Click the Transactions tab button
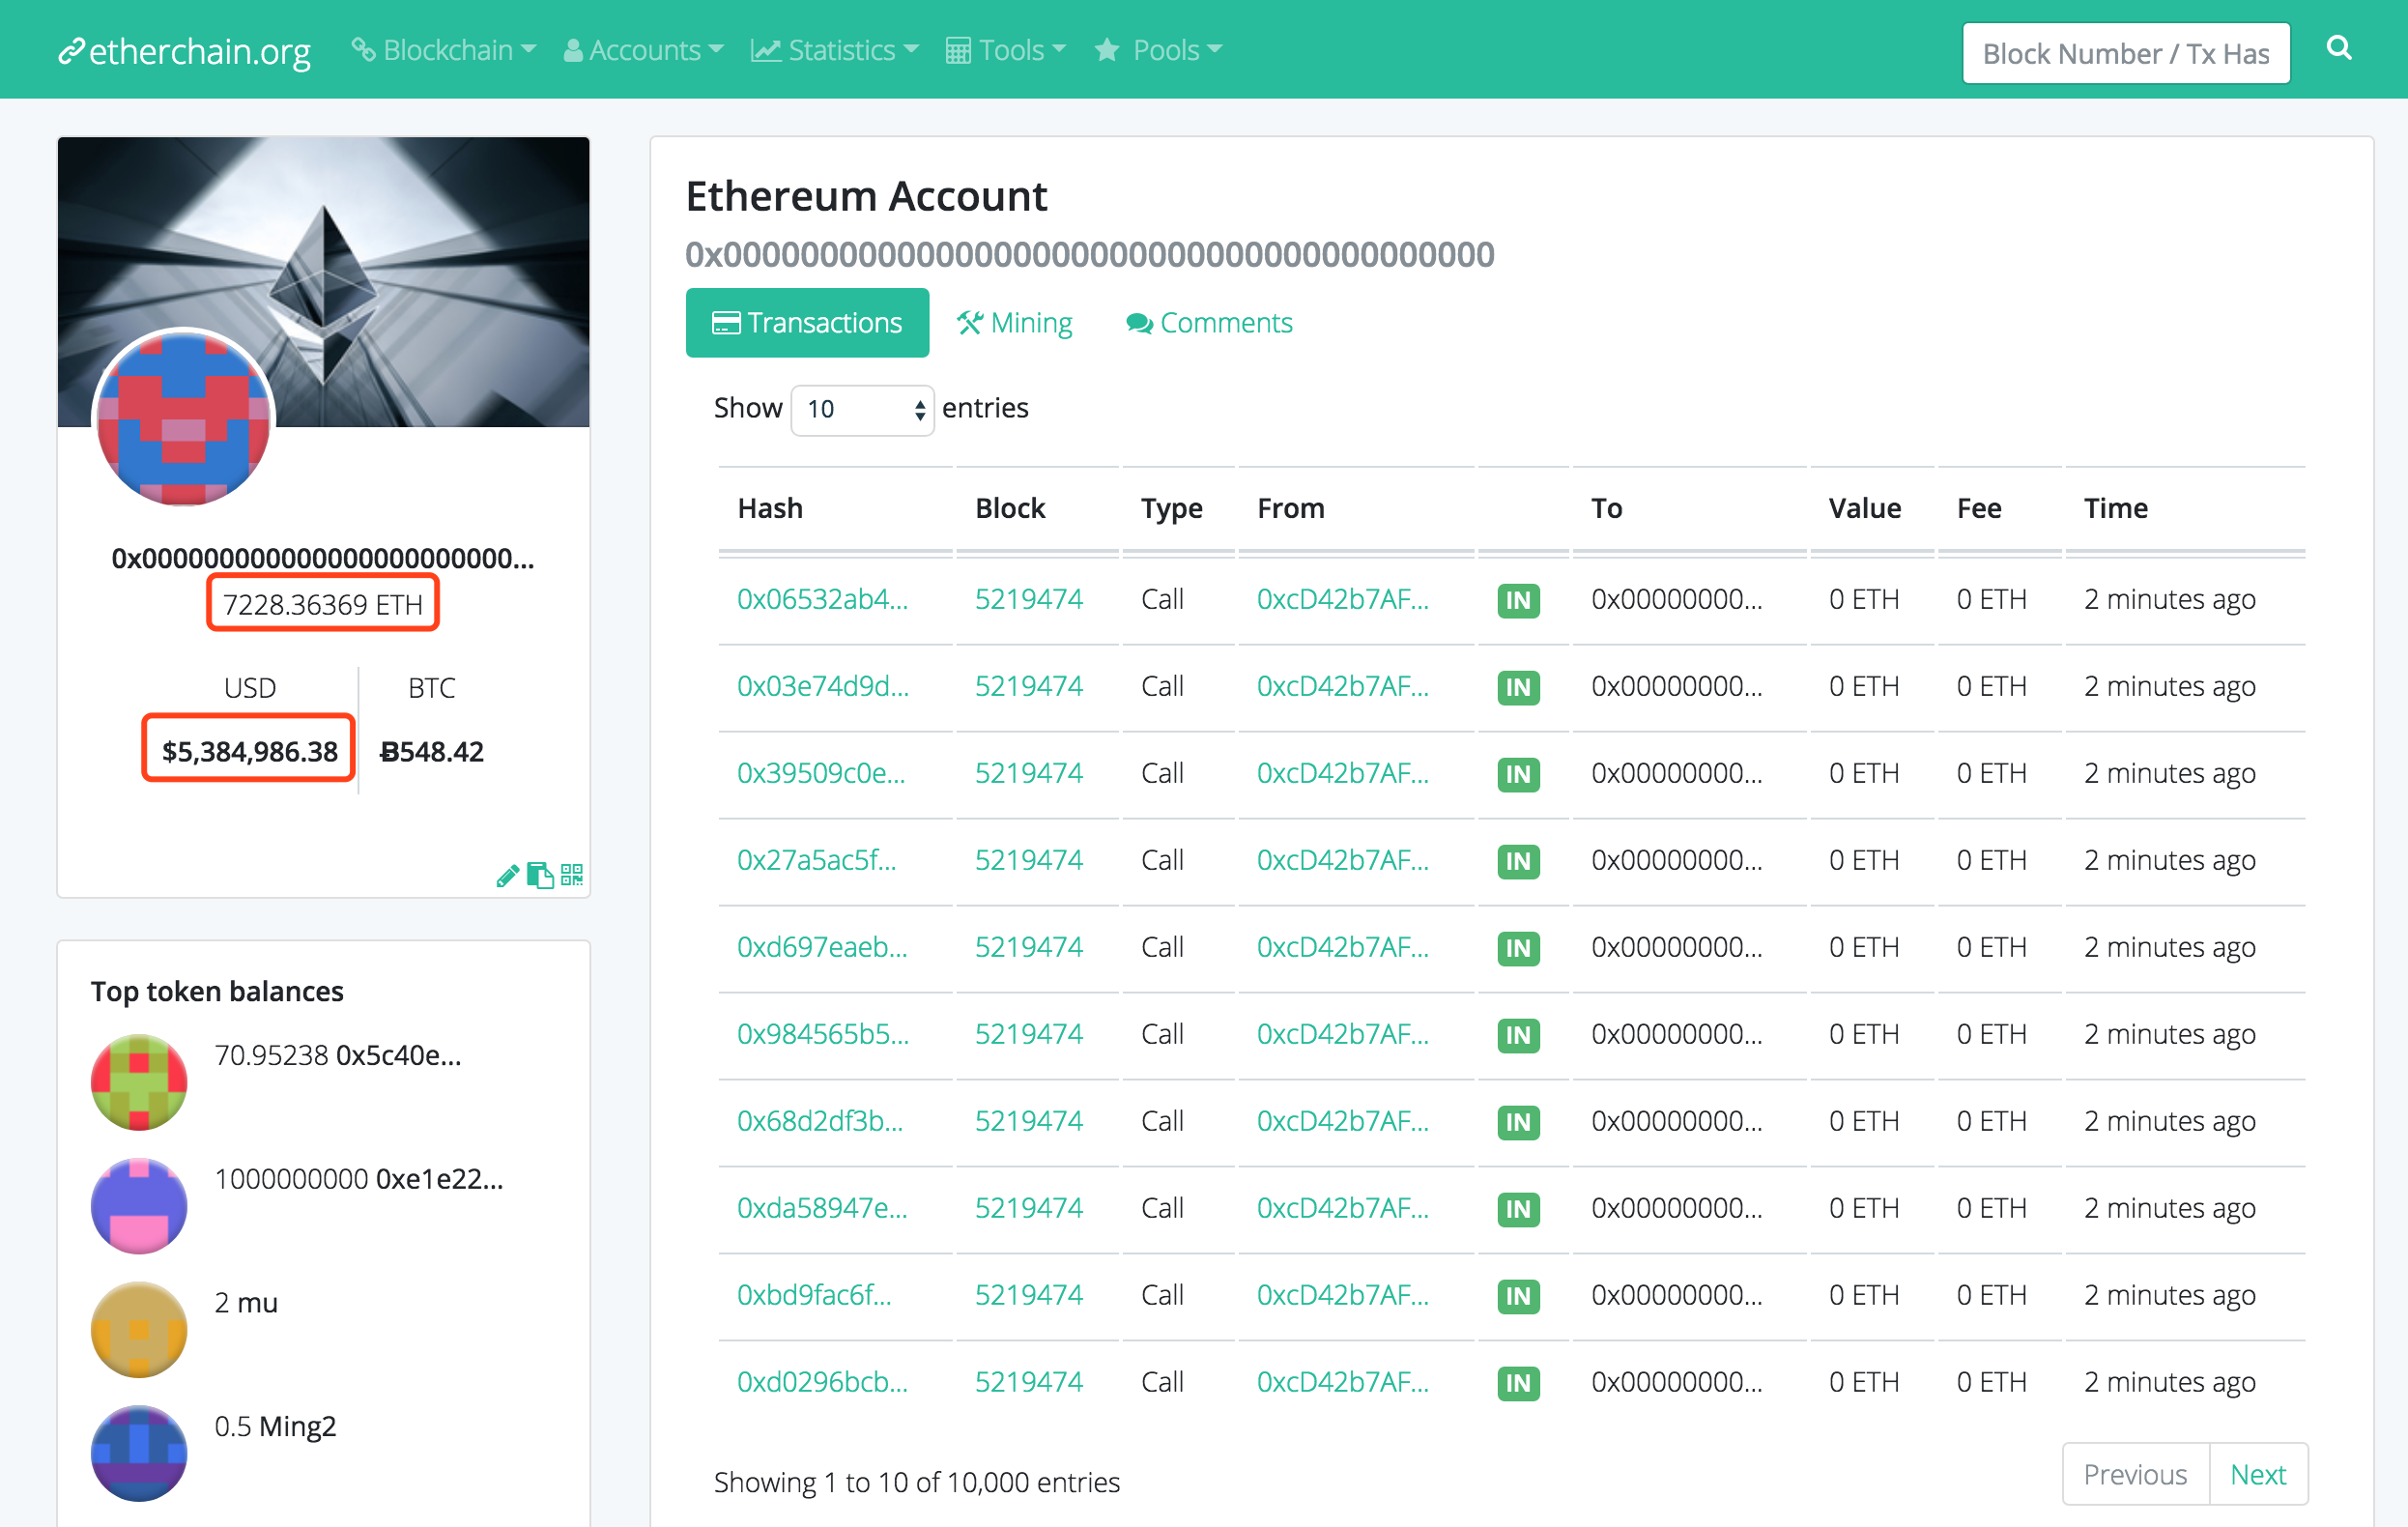2408x1527 pixels. (809, 323)
